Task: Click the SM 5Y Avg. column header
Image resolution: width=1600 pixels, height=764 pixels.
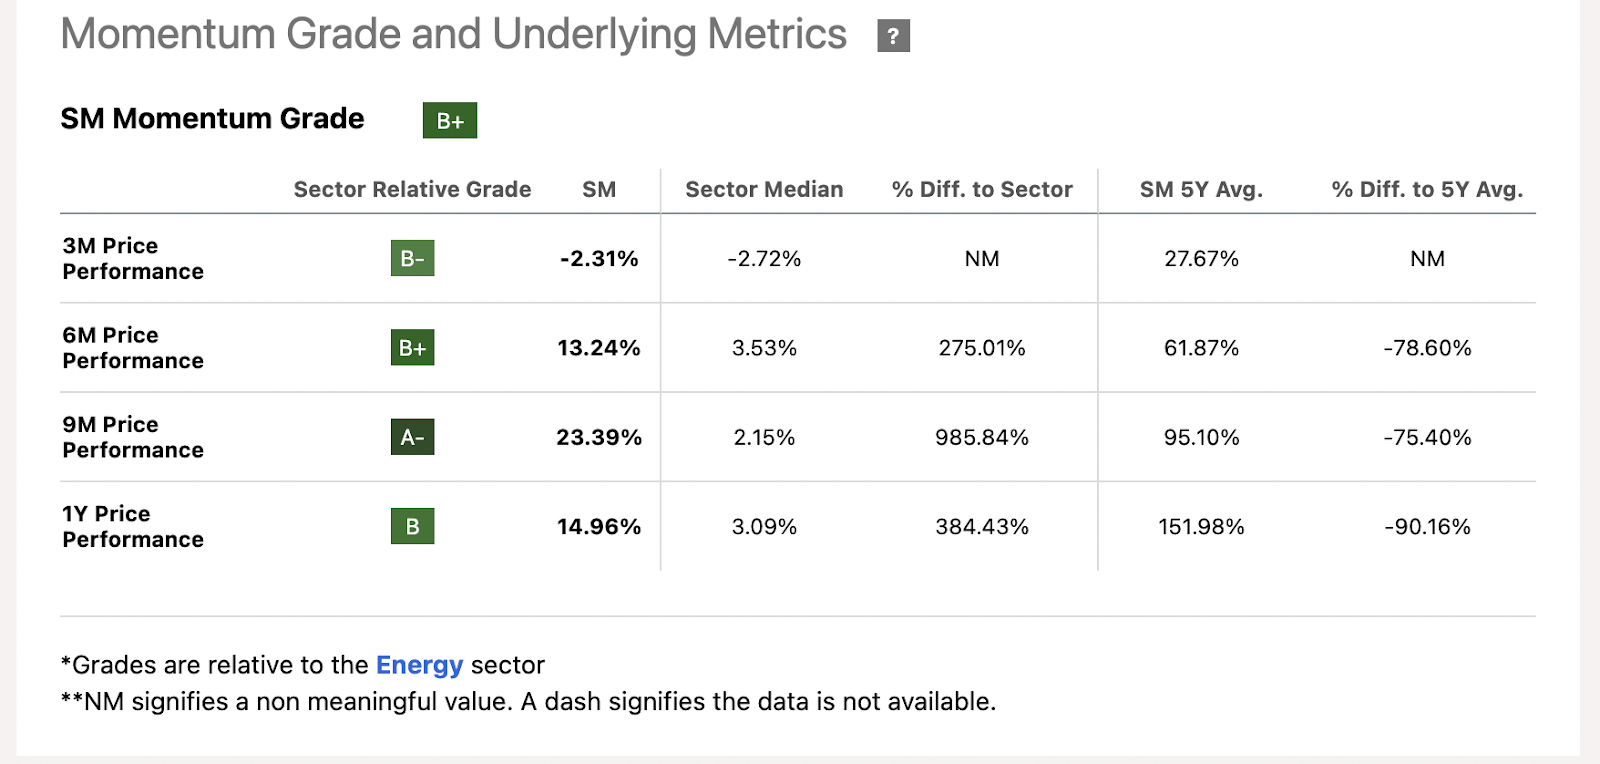Action: click(1201, 190)
